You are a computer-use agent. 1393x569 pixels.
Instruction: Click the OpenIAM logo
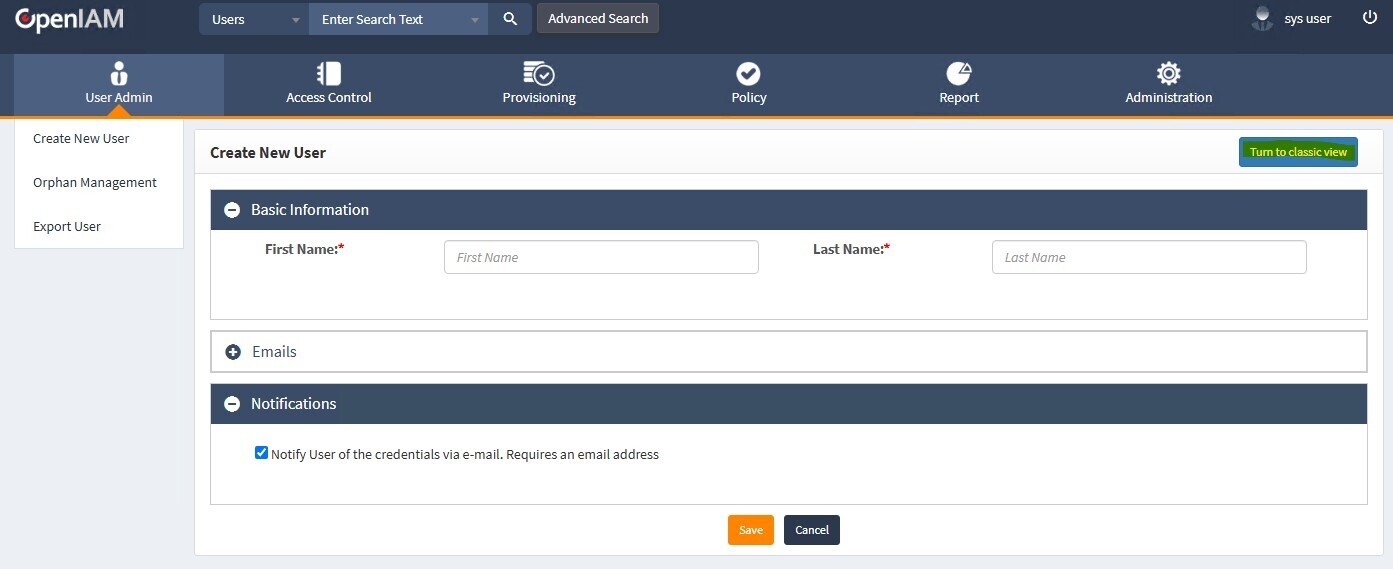[70, 19]
